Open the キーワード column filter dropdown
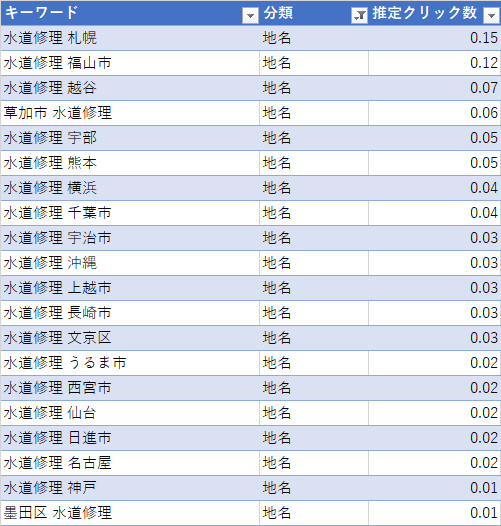 pos(250,15)
